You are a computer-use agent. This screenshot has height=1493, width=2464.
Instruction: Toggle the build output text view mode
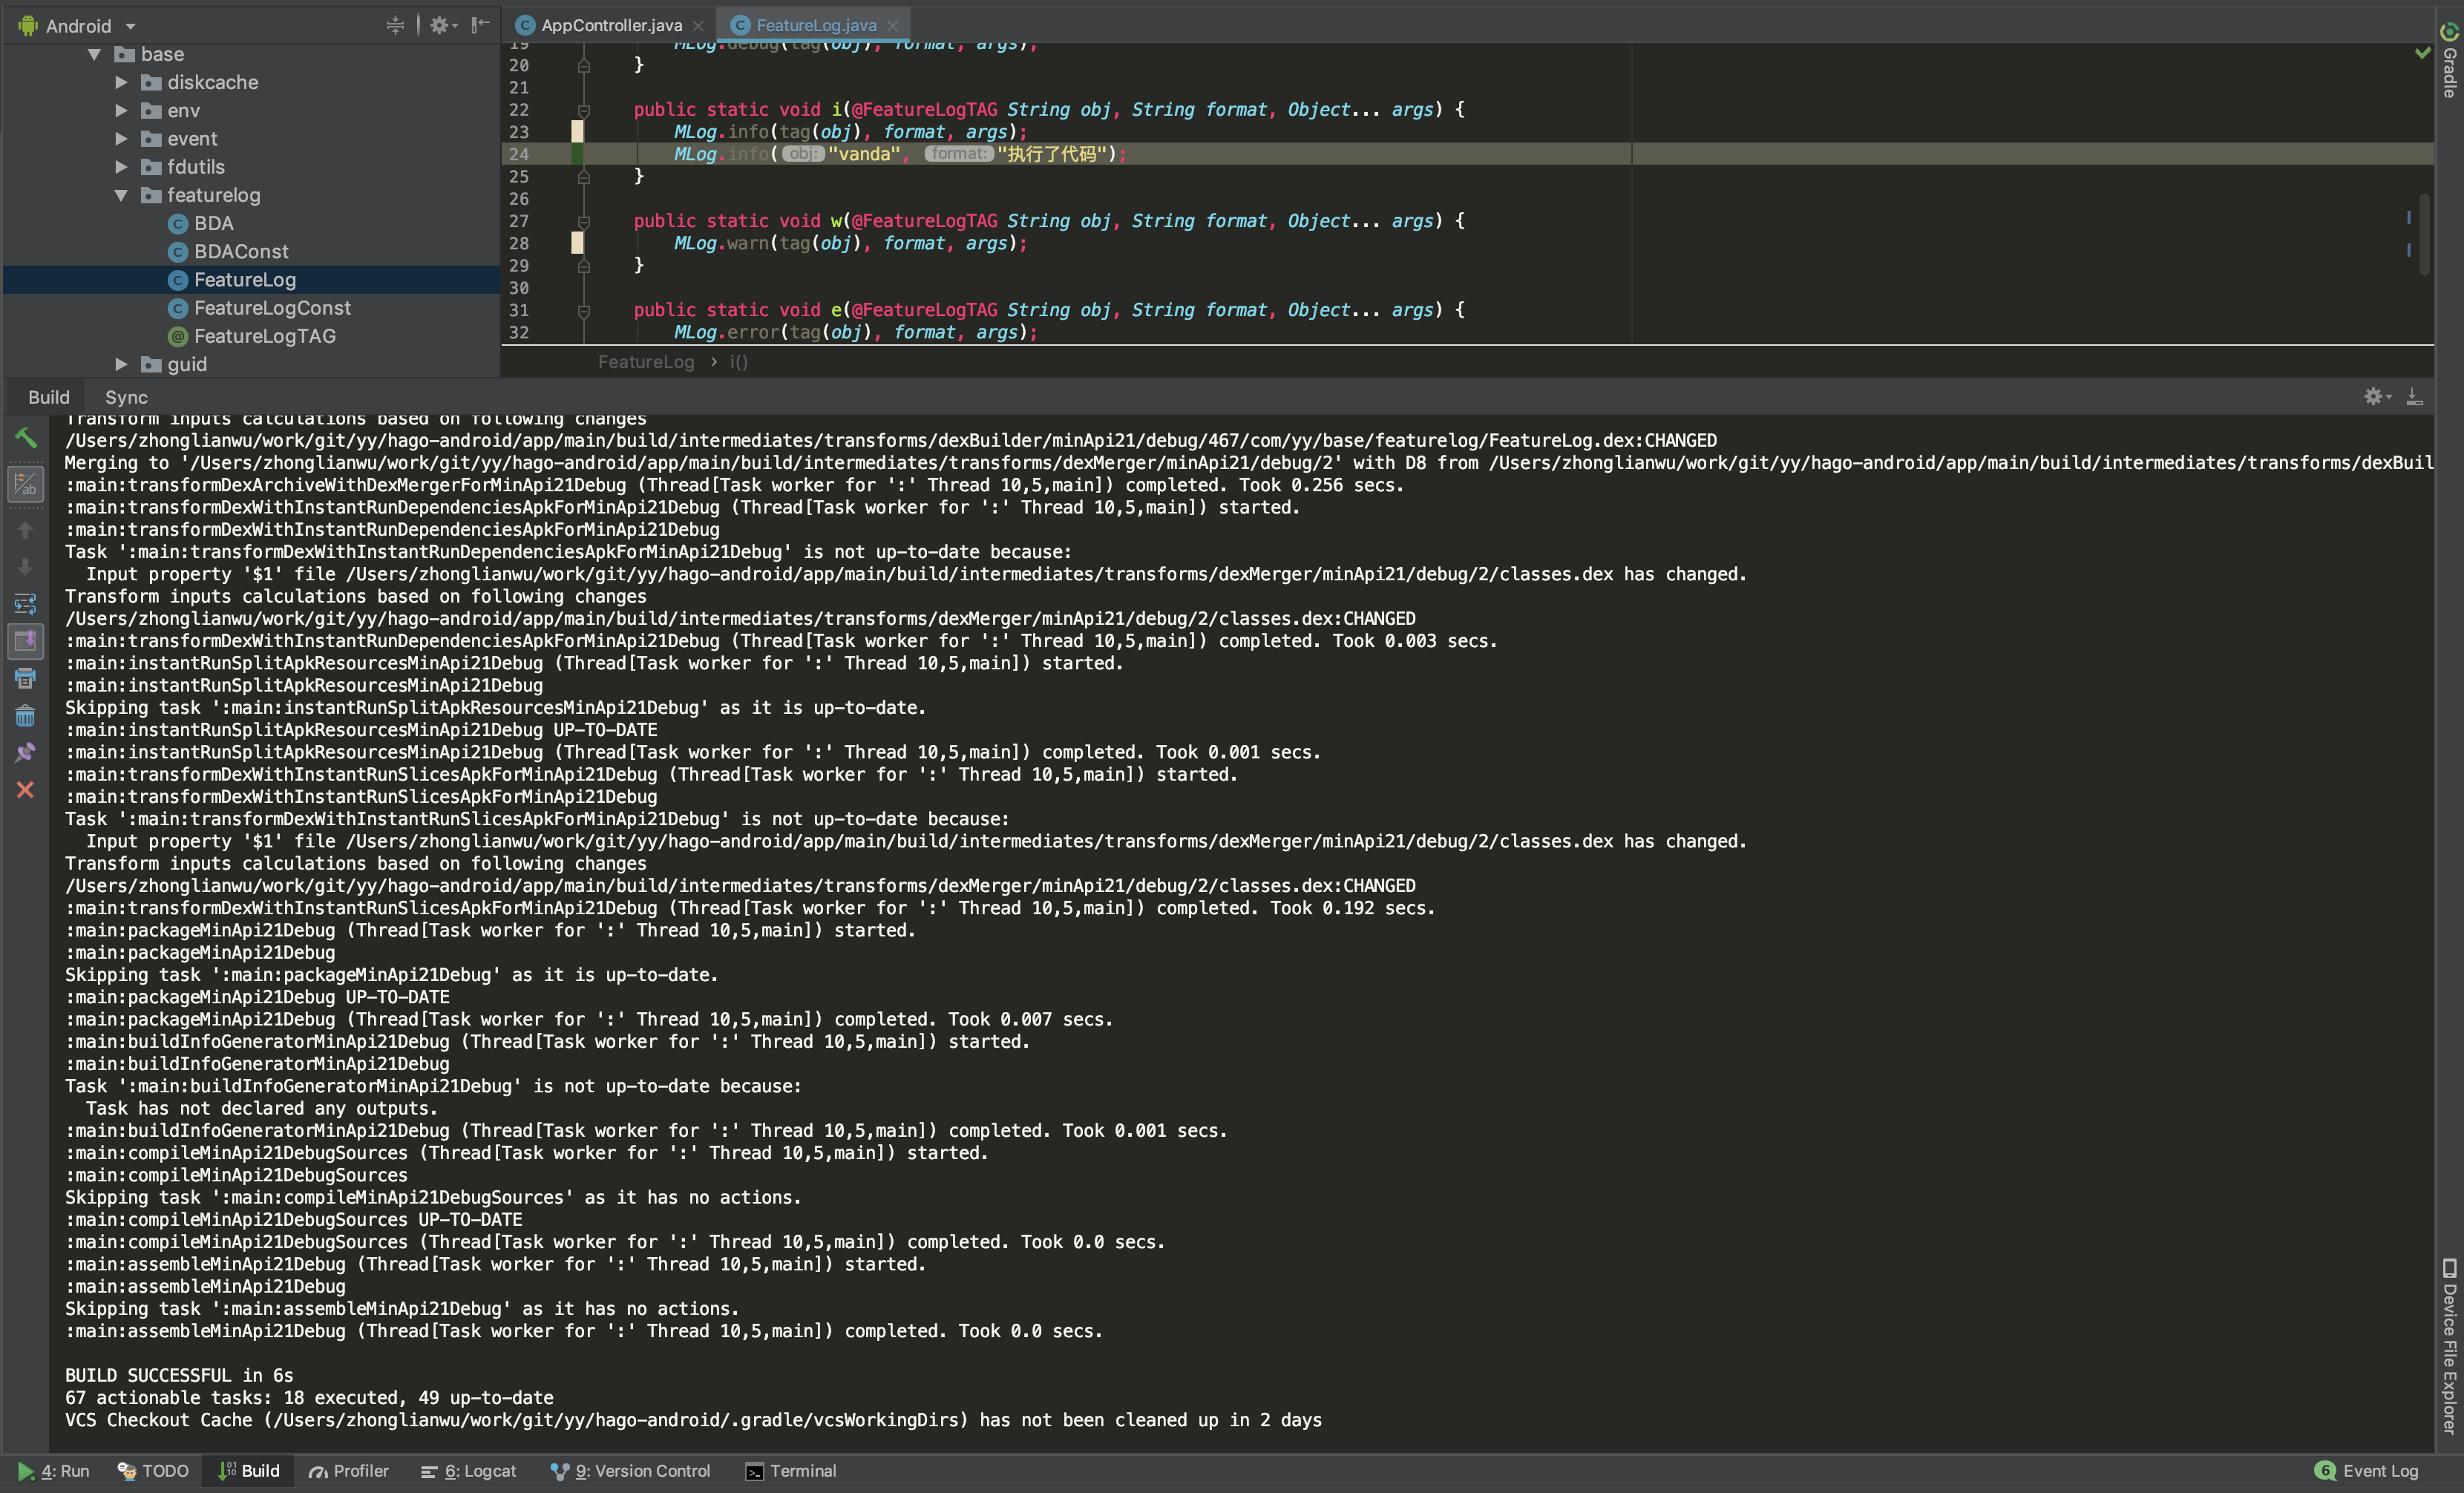point(26,484)
